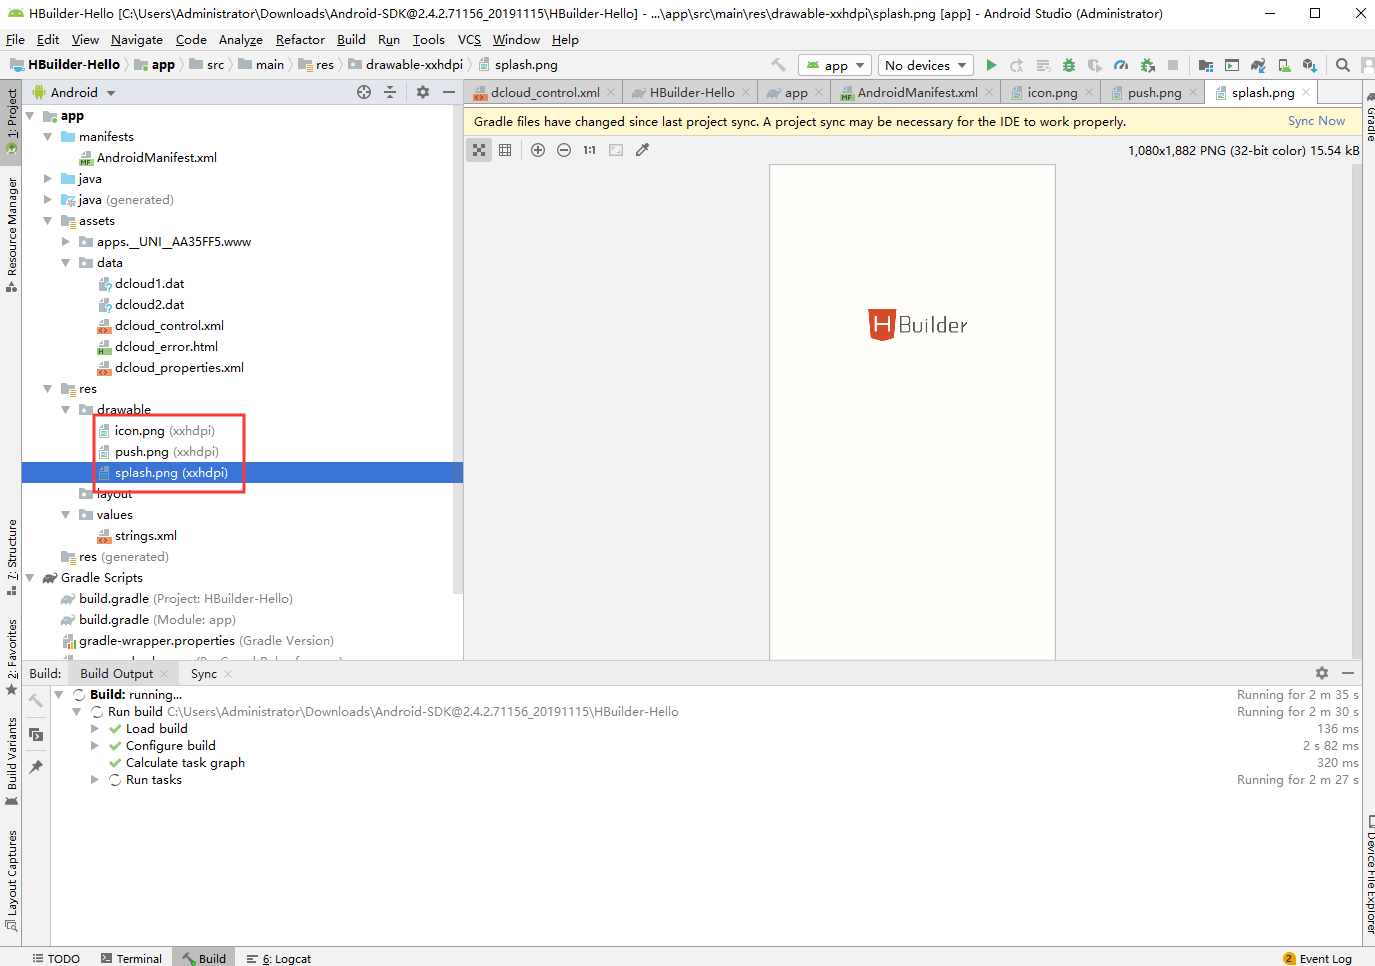Viewport: 1375px width, 966px height.
Task: Click the locate opened file target icon
Action: pyautogui.click(x=364, y=92)
